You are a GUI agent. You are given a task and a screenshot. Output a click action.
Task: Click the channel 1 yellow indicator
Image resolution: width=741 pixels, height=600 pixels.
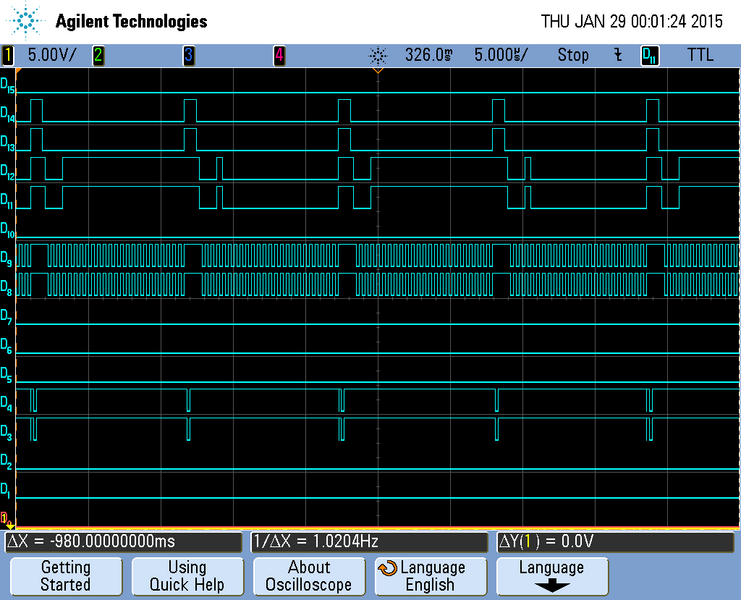10,55
